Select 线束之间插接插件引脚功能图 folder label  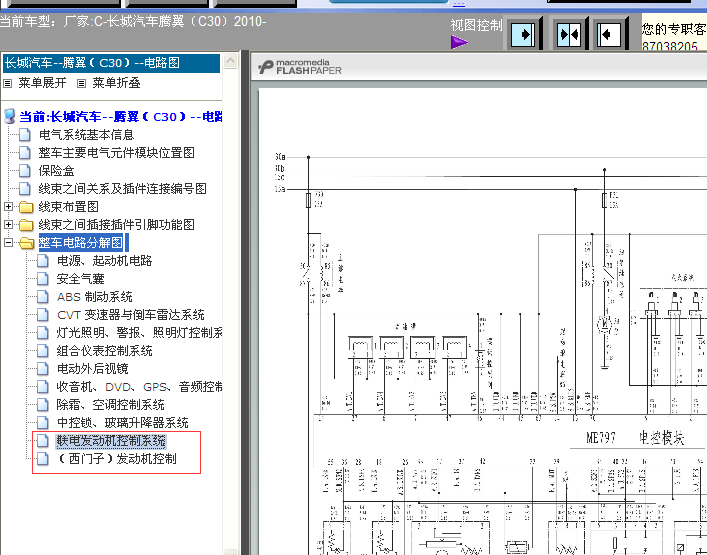(116, 225)
